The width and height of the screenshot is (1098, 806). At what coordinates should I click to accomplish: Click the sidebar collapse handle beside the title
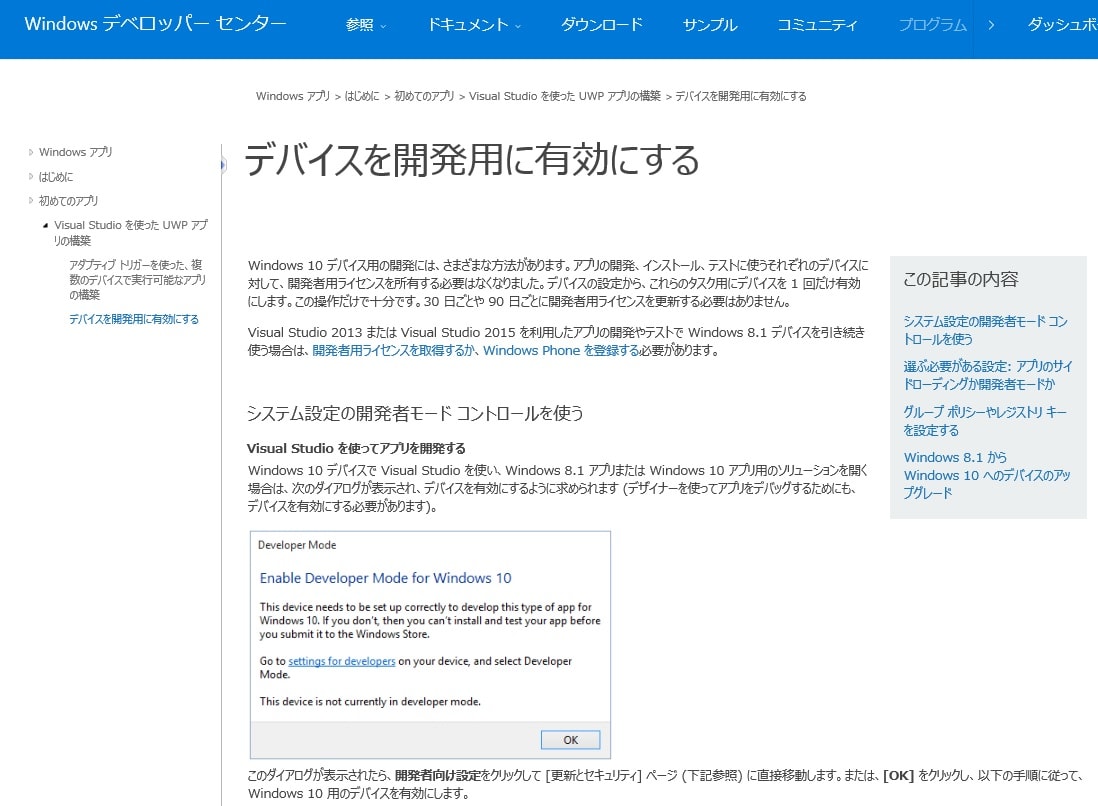coord(223,165)
